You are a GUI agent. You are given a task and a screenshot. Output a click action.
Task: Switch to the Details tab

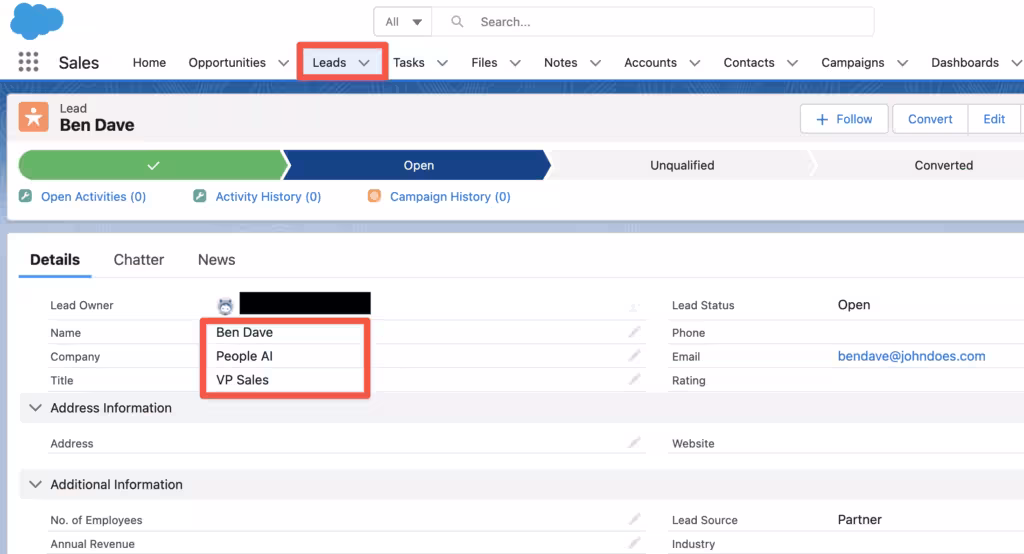click(x=55, y=260)
